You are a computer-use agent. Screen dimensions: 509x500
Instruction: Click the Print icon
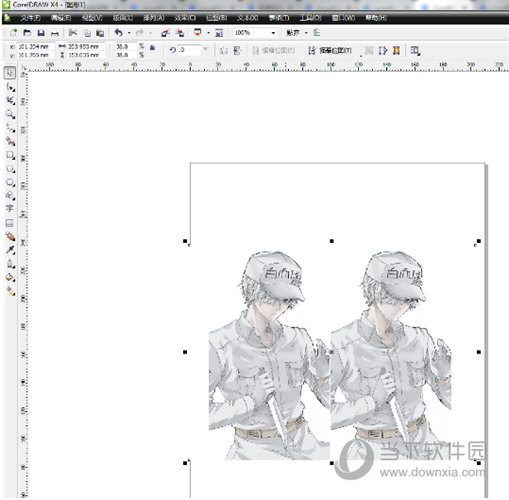click(55, 33)
